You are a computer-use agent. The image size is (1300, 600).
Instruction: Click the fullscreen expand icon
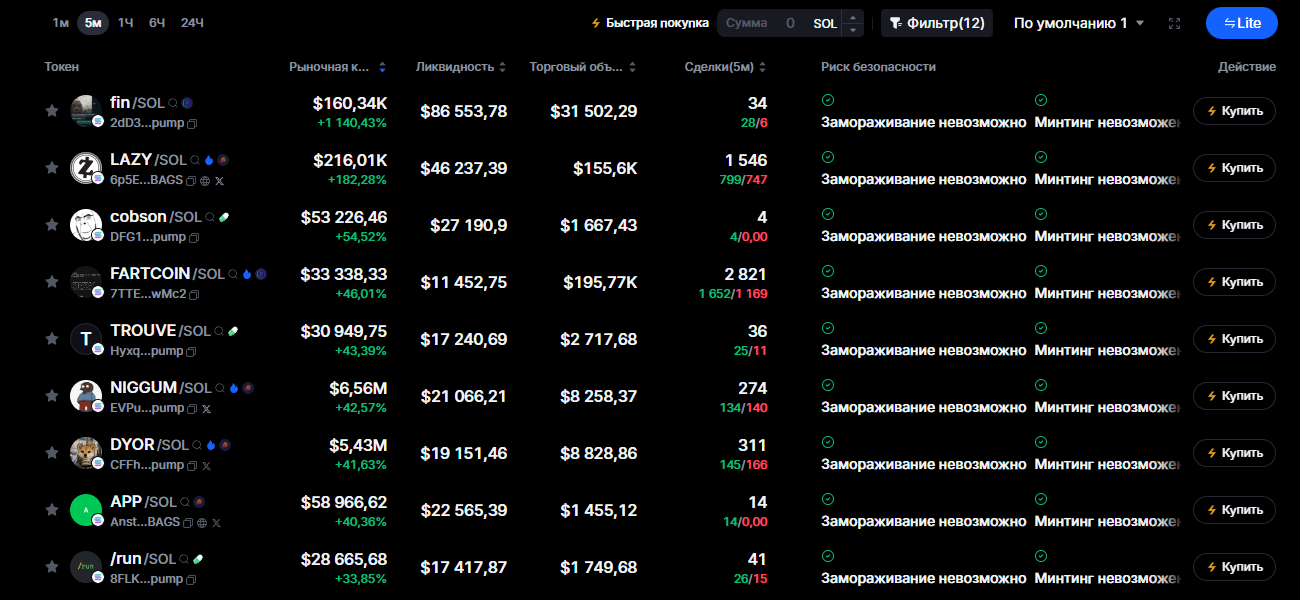pos(1174,23)
